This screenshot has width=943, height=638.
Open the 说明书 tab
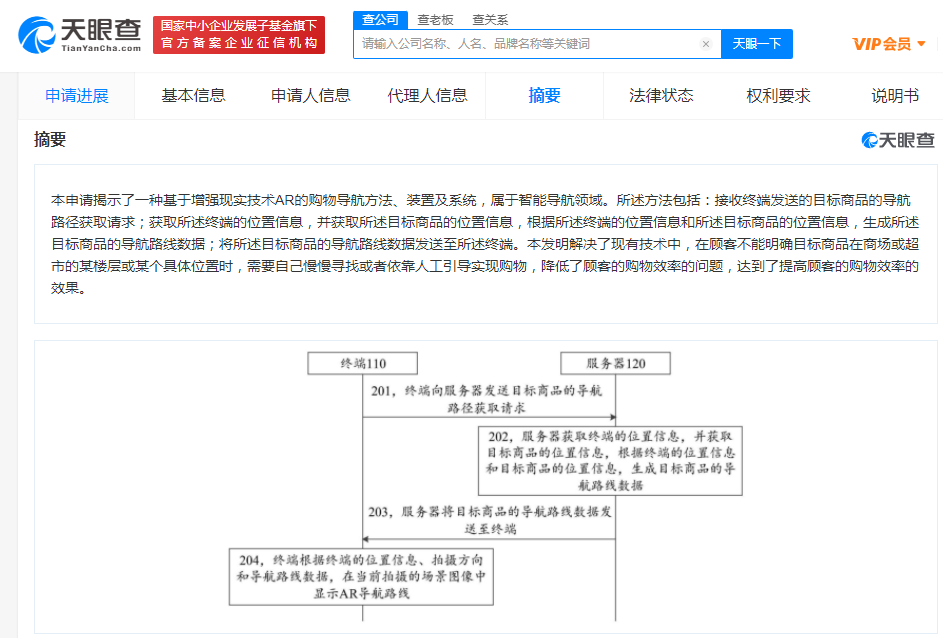[895, 96]
